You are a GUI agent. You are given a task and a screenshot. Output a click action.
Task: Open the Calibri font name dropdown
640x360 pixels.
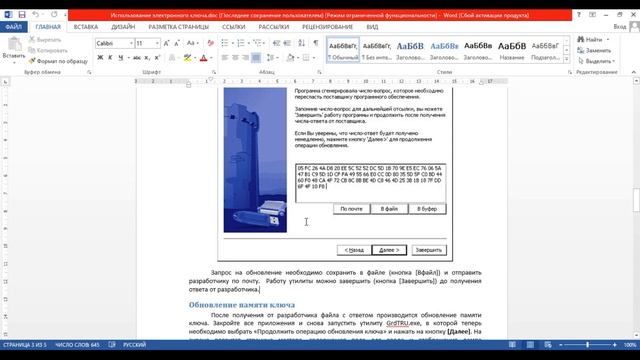point(131,43)
